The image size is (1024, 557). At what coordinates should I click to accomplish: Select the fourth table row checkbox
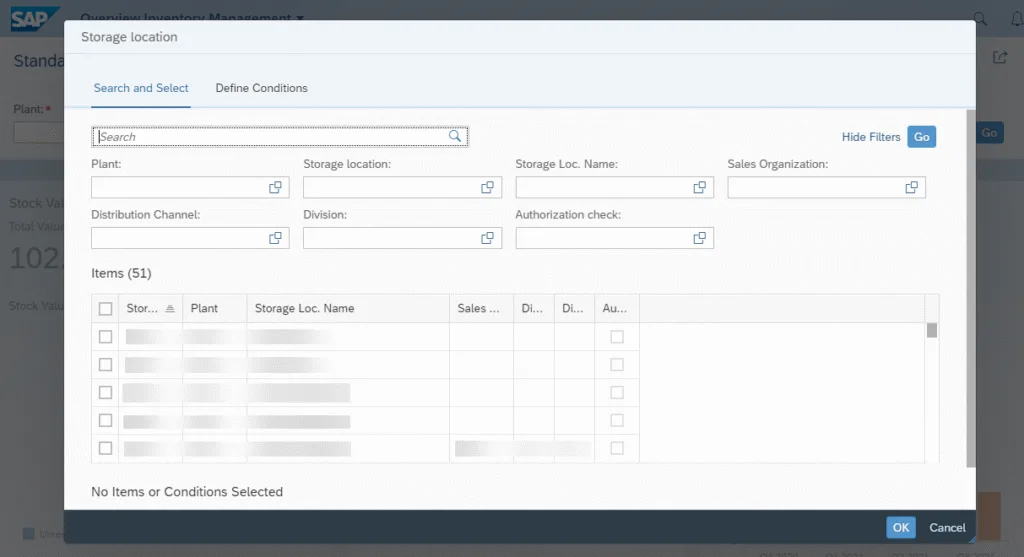pos(105,420)
